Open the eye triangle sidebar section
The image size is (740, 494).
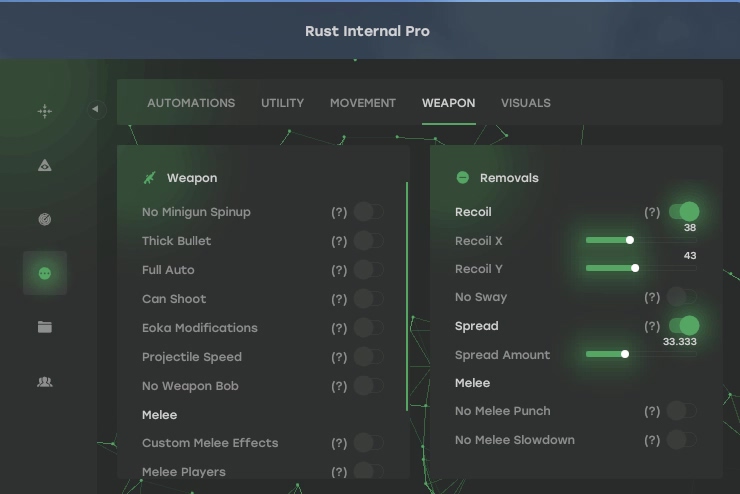tap(45, 166)
